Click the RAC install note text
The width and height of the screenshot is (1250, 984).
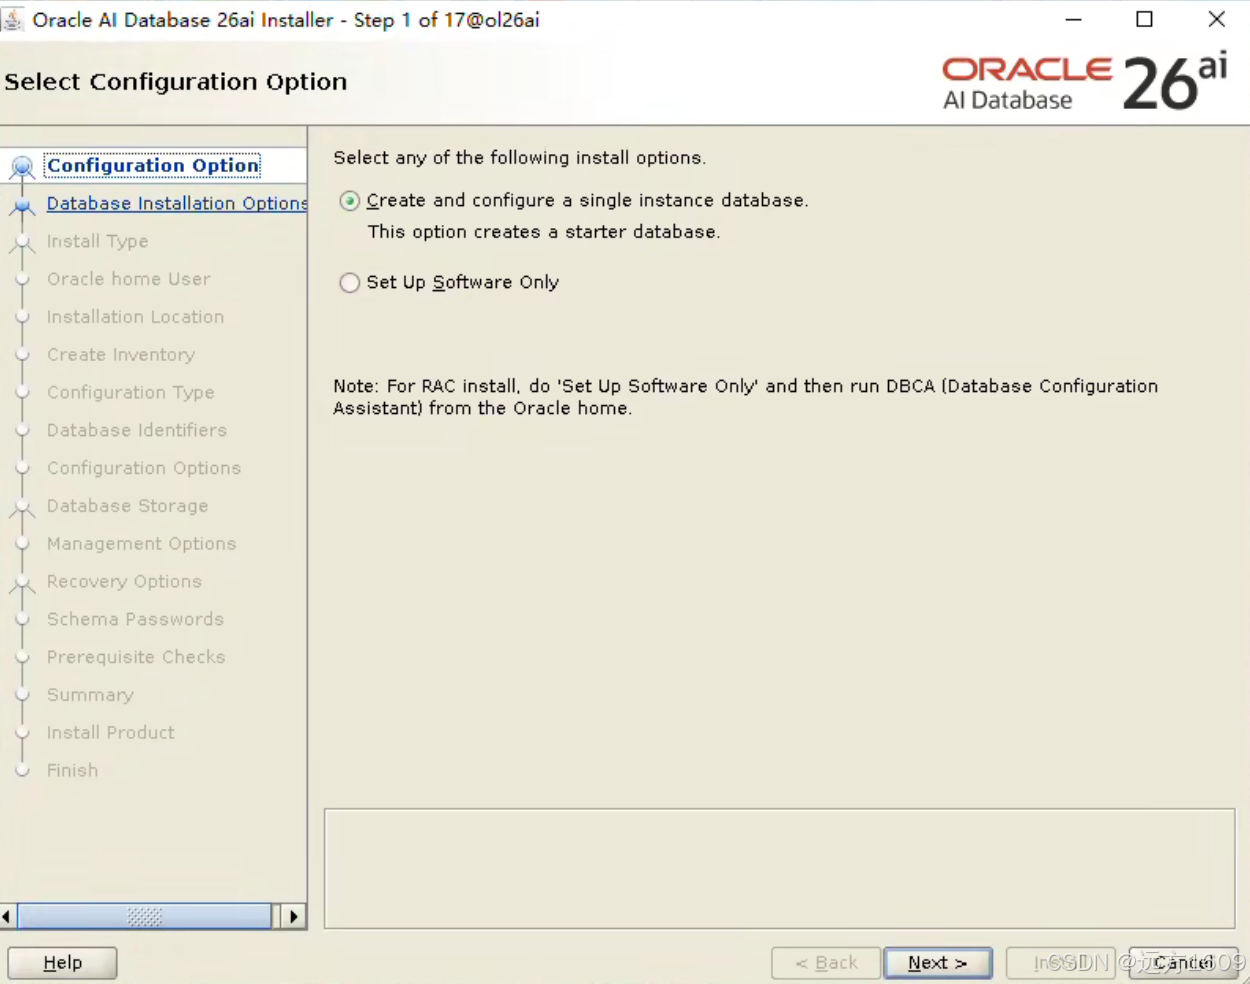[x=746, y=397]
